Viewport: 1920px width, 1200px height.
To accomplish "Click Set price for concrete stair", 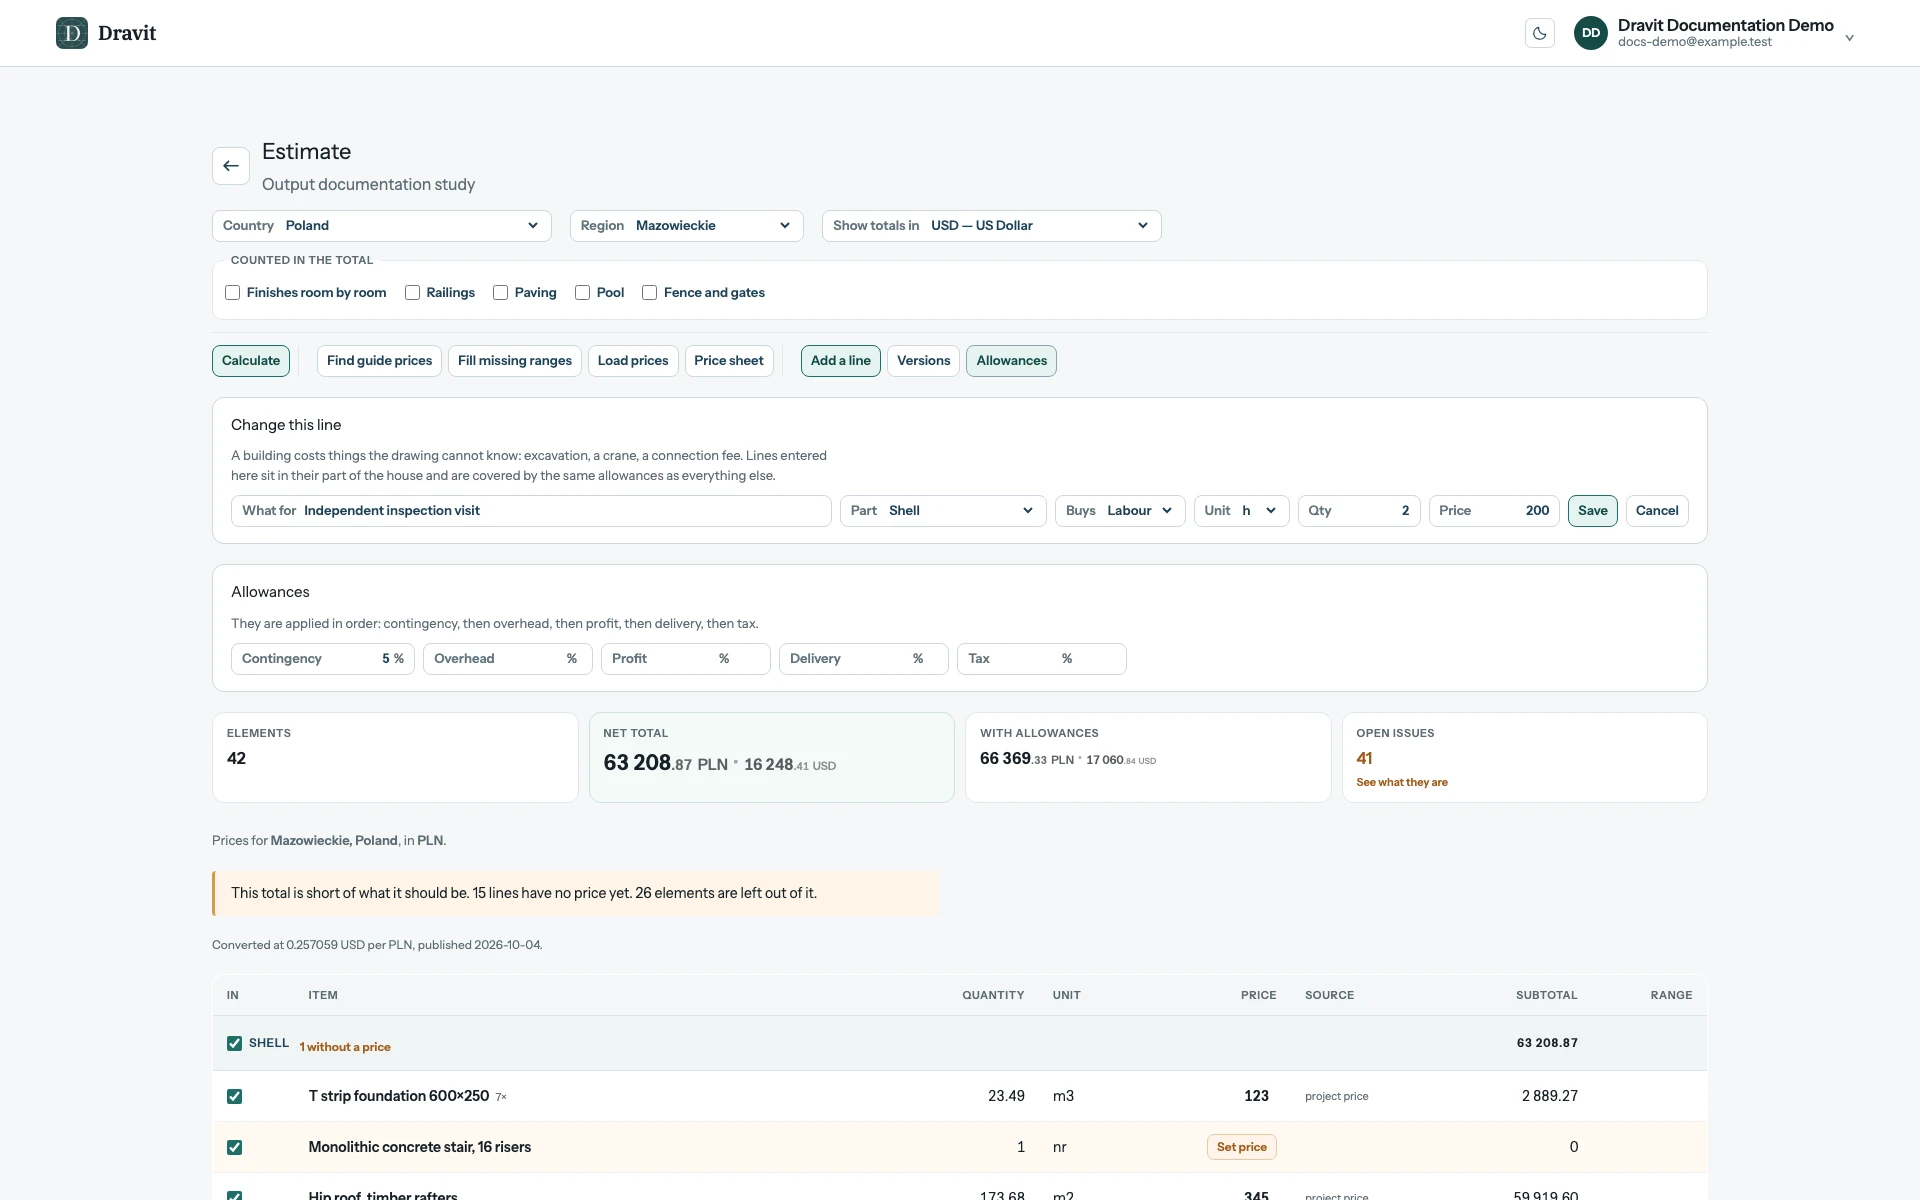I will click(x=1242, y=1147).
